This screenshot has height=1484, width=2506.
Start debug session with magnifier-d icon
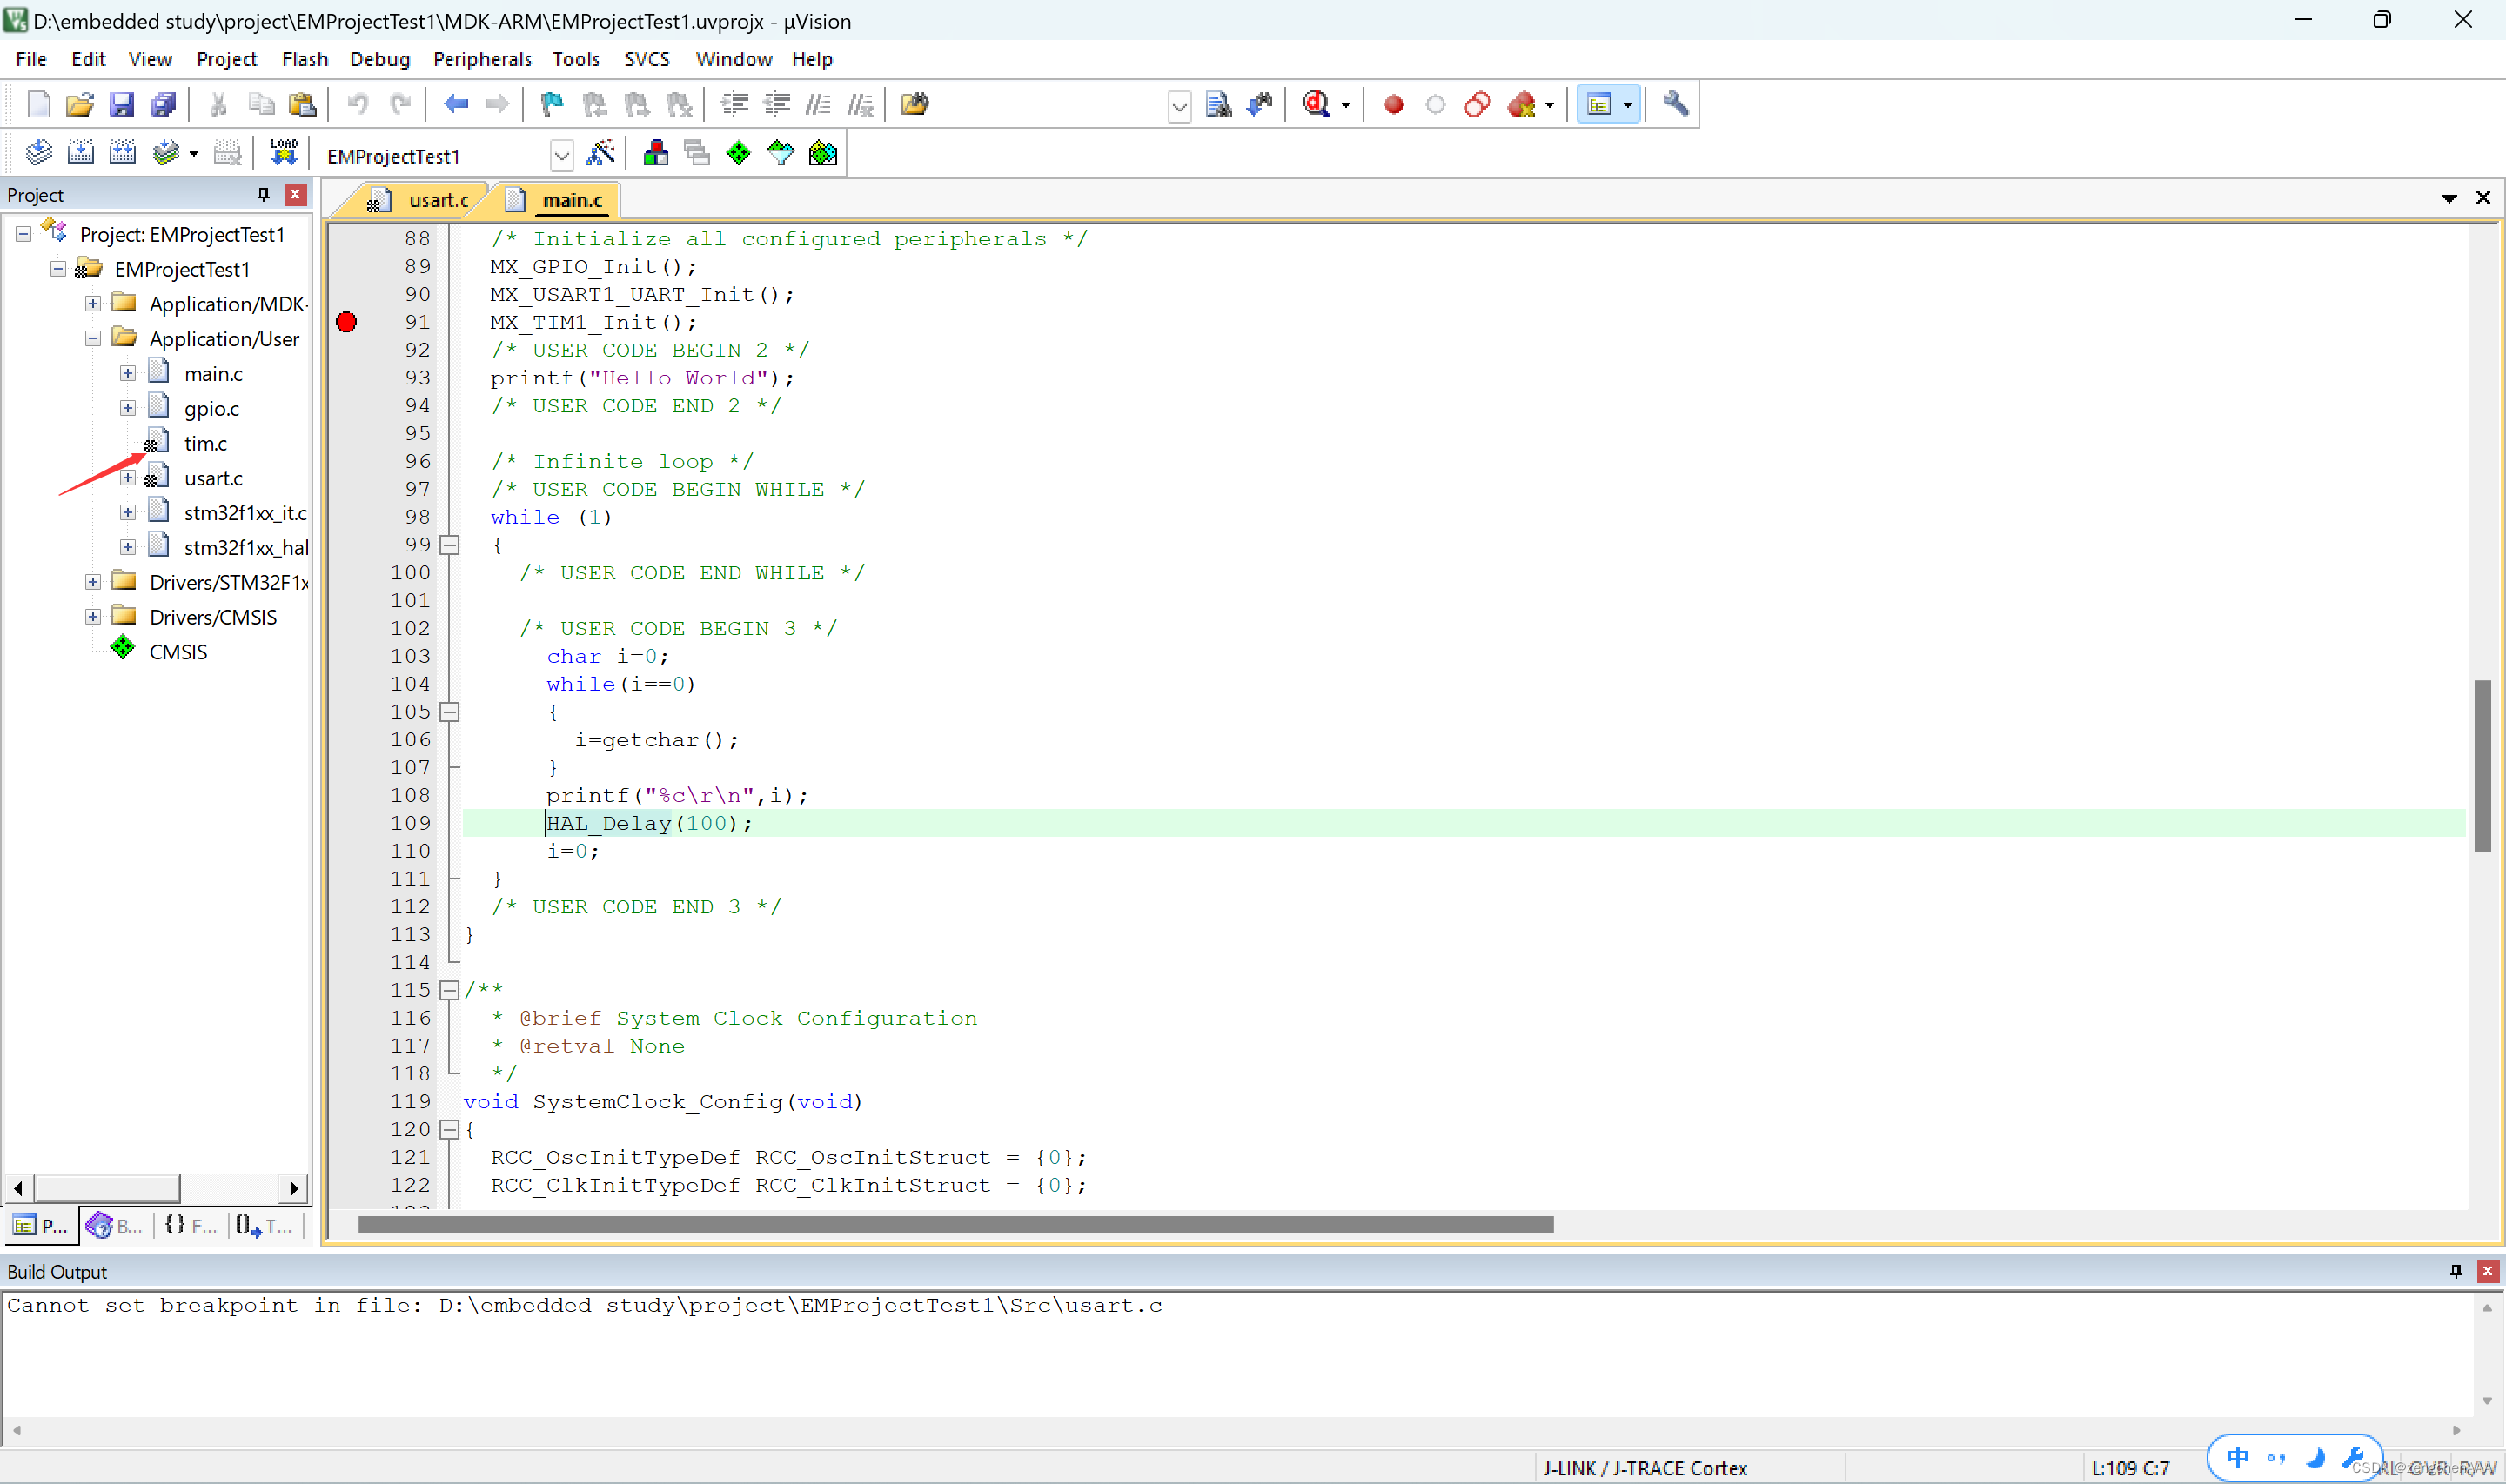tap(1316, 104)
